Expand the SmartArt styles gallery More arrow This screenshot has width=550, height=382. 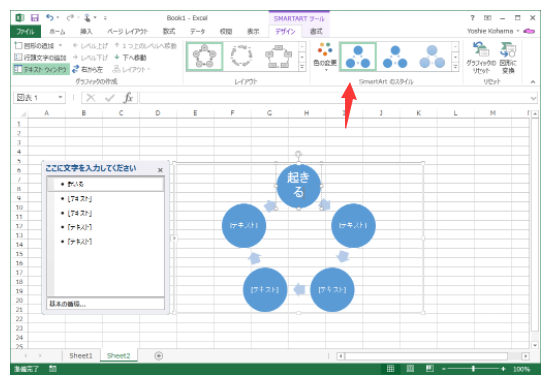point(455,67)
